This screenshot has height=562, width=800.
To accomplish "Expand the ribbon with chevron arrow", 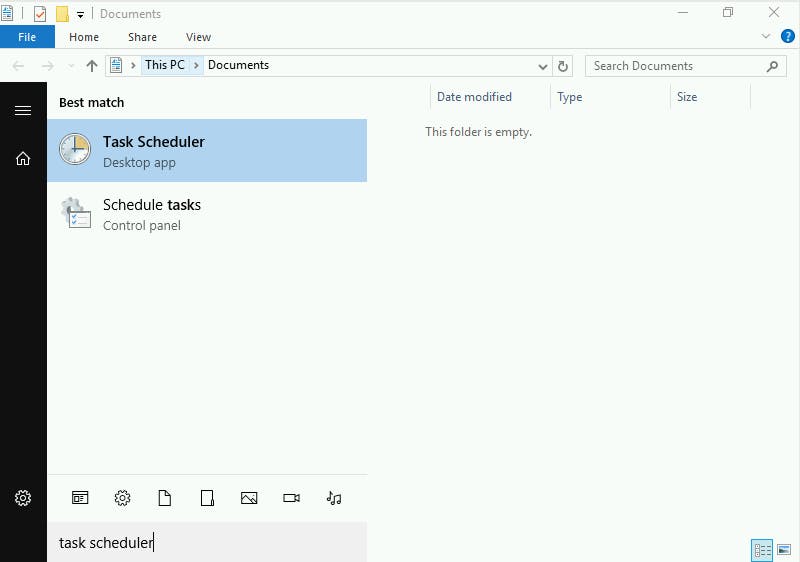I will click(765, 36).
